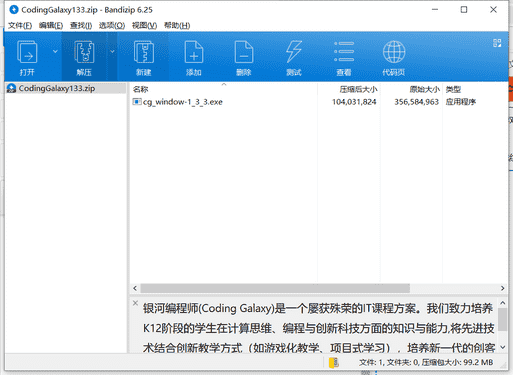Click the zip icon next to CodingGalaxy133.zip
This screenshot has width=513, height=375.
tap(12, 88)
